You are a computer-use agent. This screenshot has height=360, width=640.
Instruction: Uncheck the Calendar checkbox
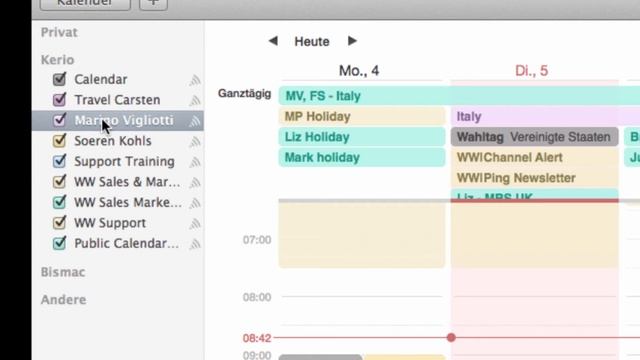tap(60, 79)
